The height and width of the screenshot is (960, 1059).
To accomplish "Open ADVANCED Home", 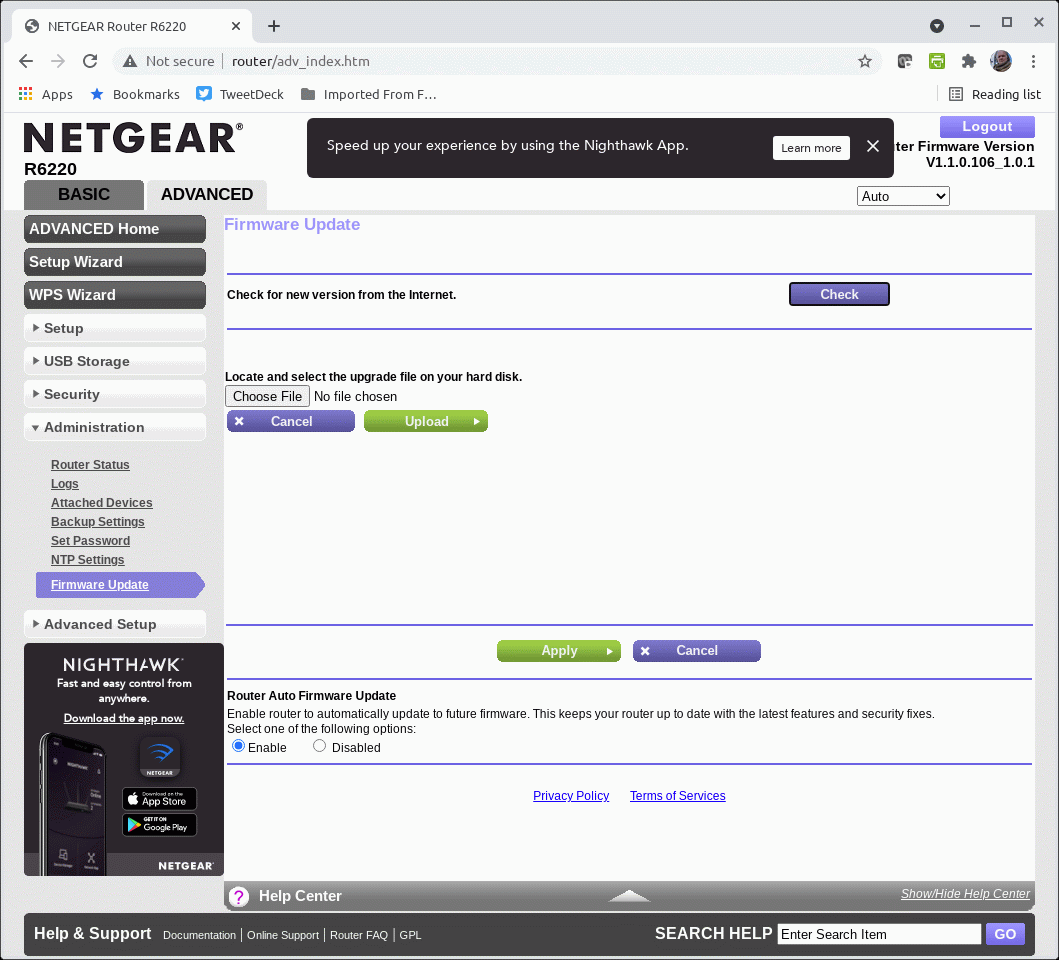I will [x=115, y=229].
